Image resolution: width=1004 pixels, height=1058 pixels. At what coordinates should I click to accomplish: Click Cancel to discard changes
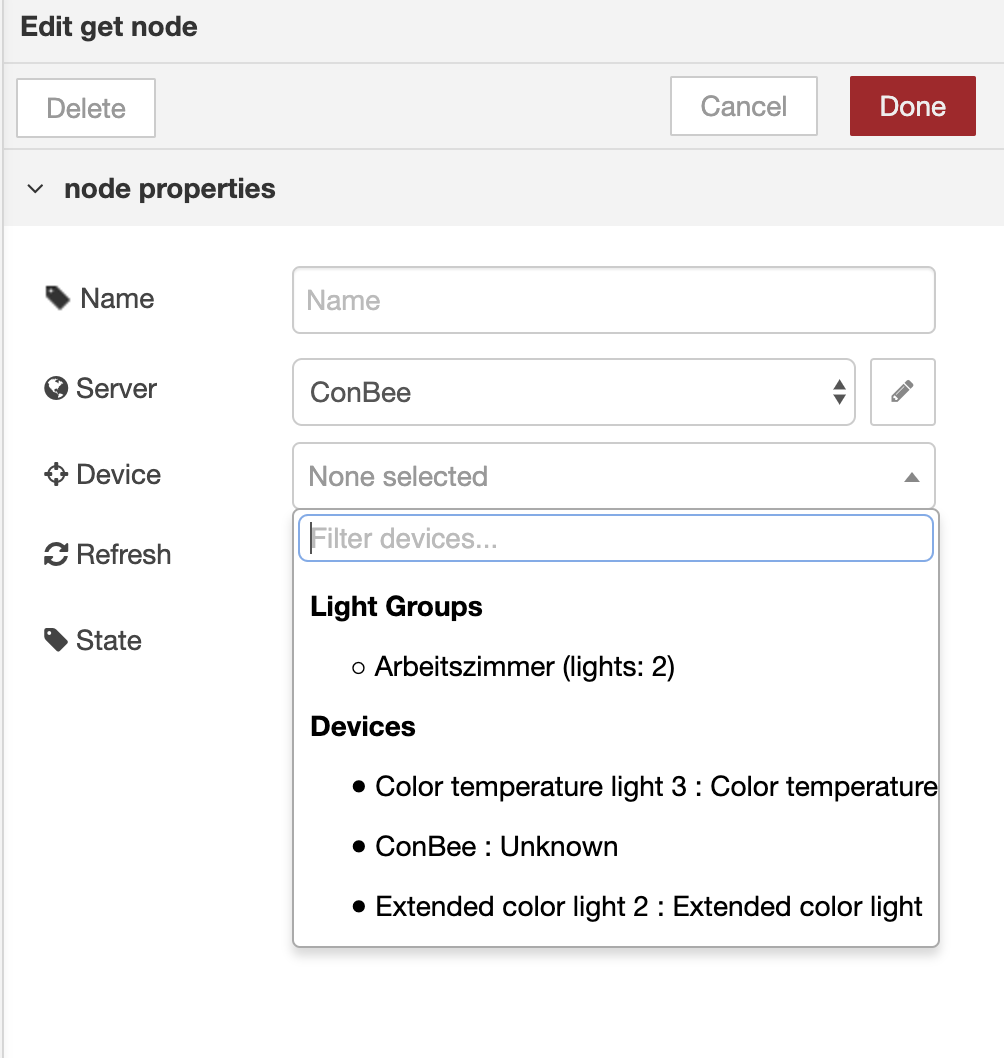click(743, 105)
